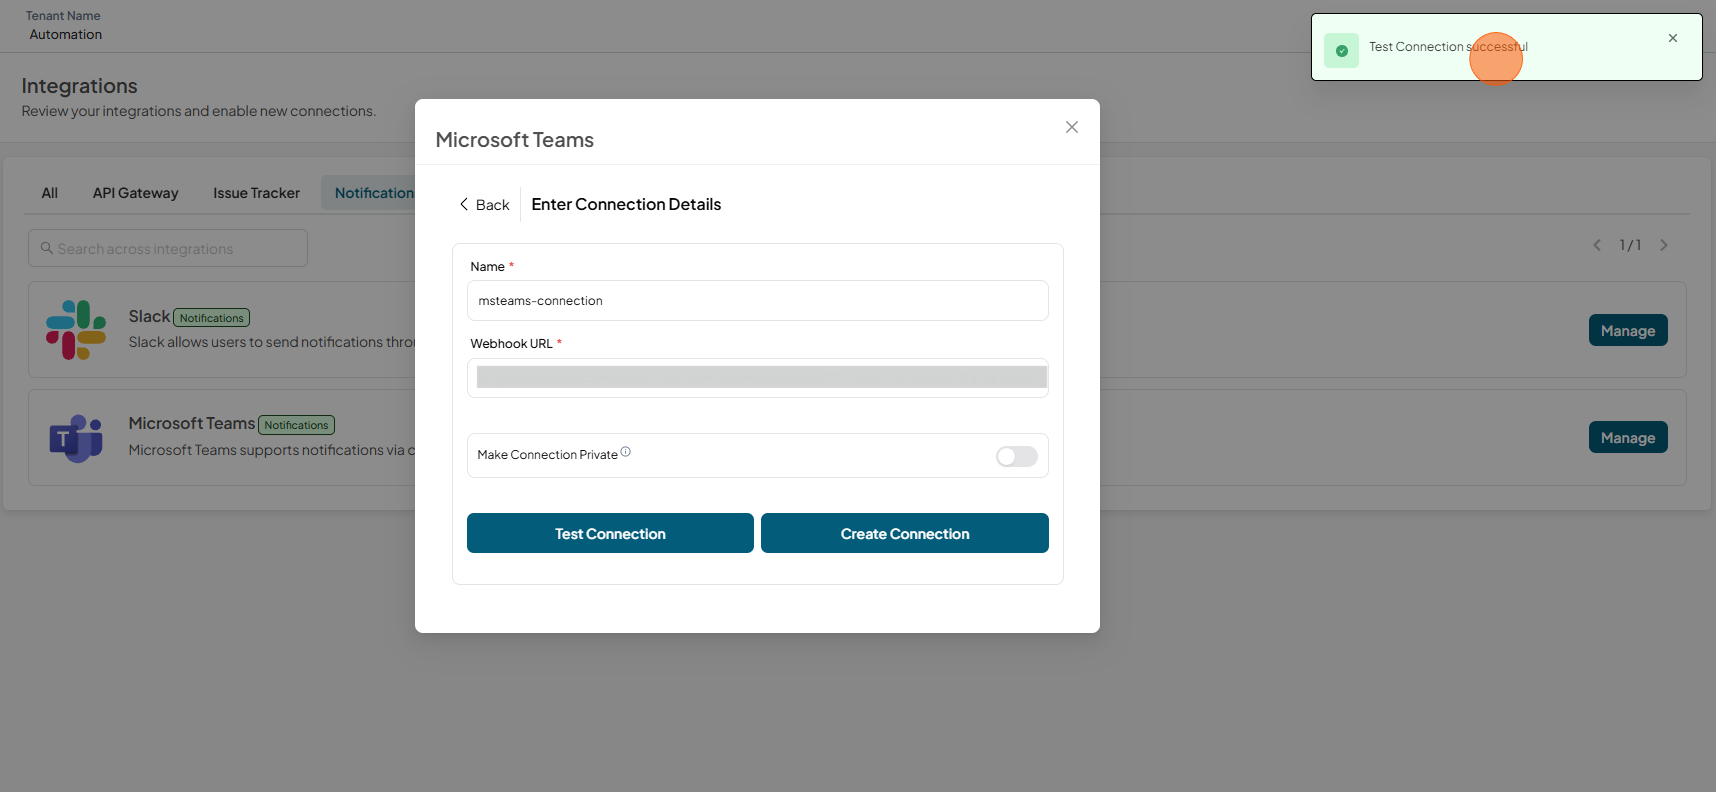
Task: Switch to the Issue Tracker tab
Action: click(256, 193)
